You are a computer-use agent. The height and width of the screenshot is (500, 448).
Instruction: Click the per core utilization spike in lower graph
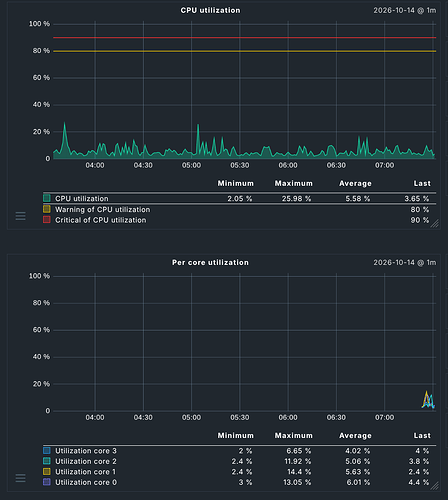[428, 400]
